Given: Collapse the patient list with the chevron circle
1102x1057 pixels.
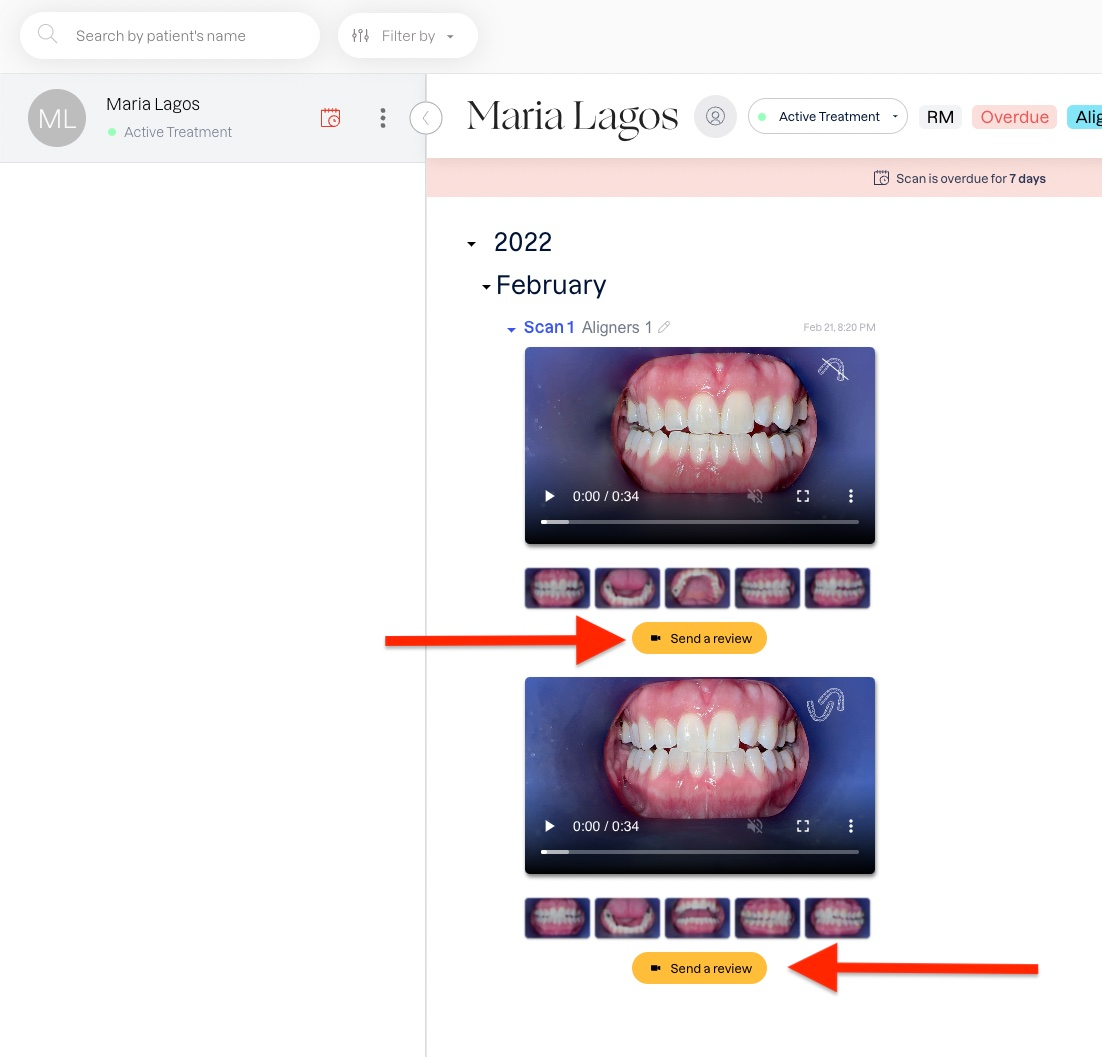Looking at the screenshot, I should click(426, 118).
